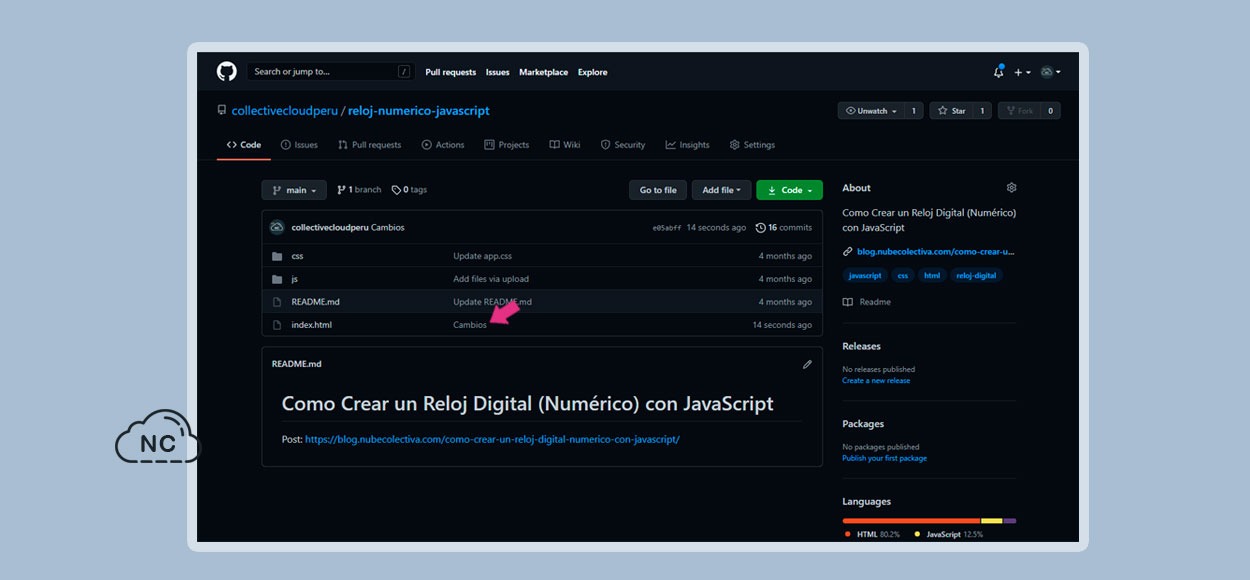Open the collectivecloudperu owner link

pos(285,111)
